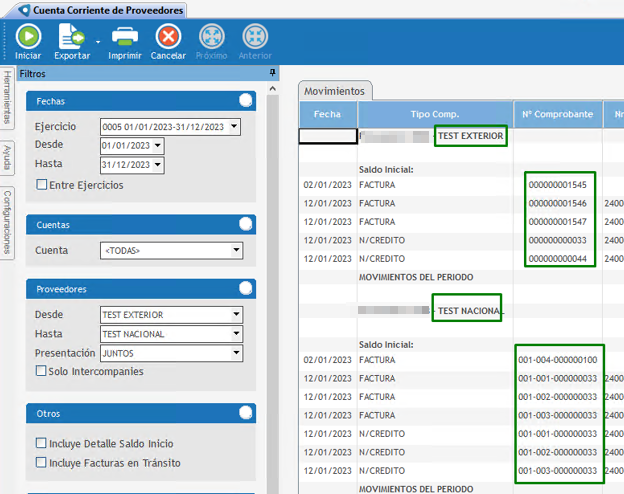The image size is (624, 494).
Task: Collapse the Proveedores section round button
Action: pos(246,288)
